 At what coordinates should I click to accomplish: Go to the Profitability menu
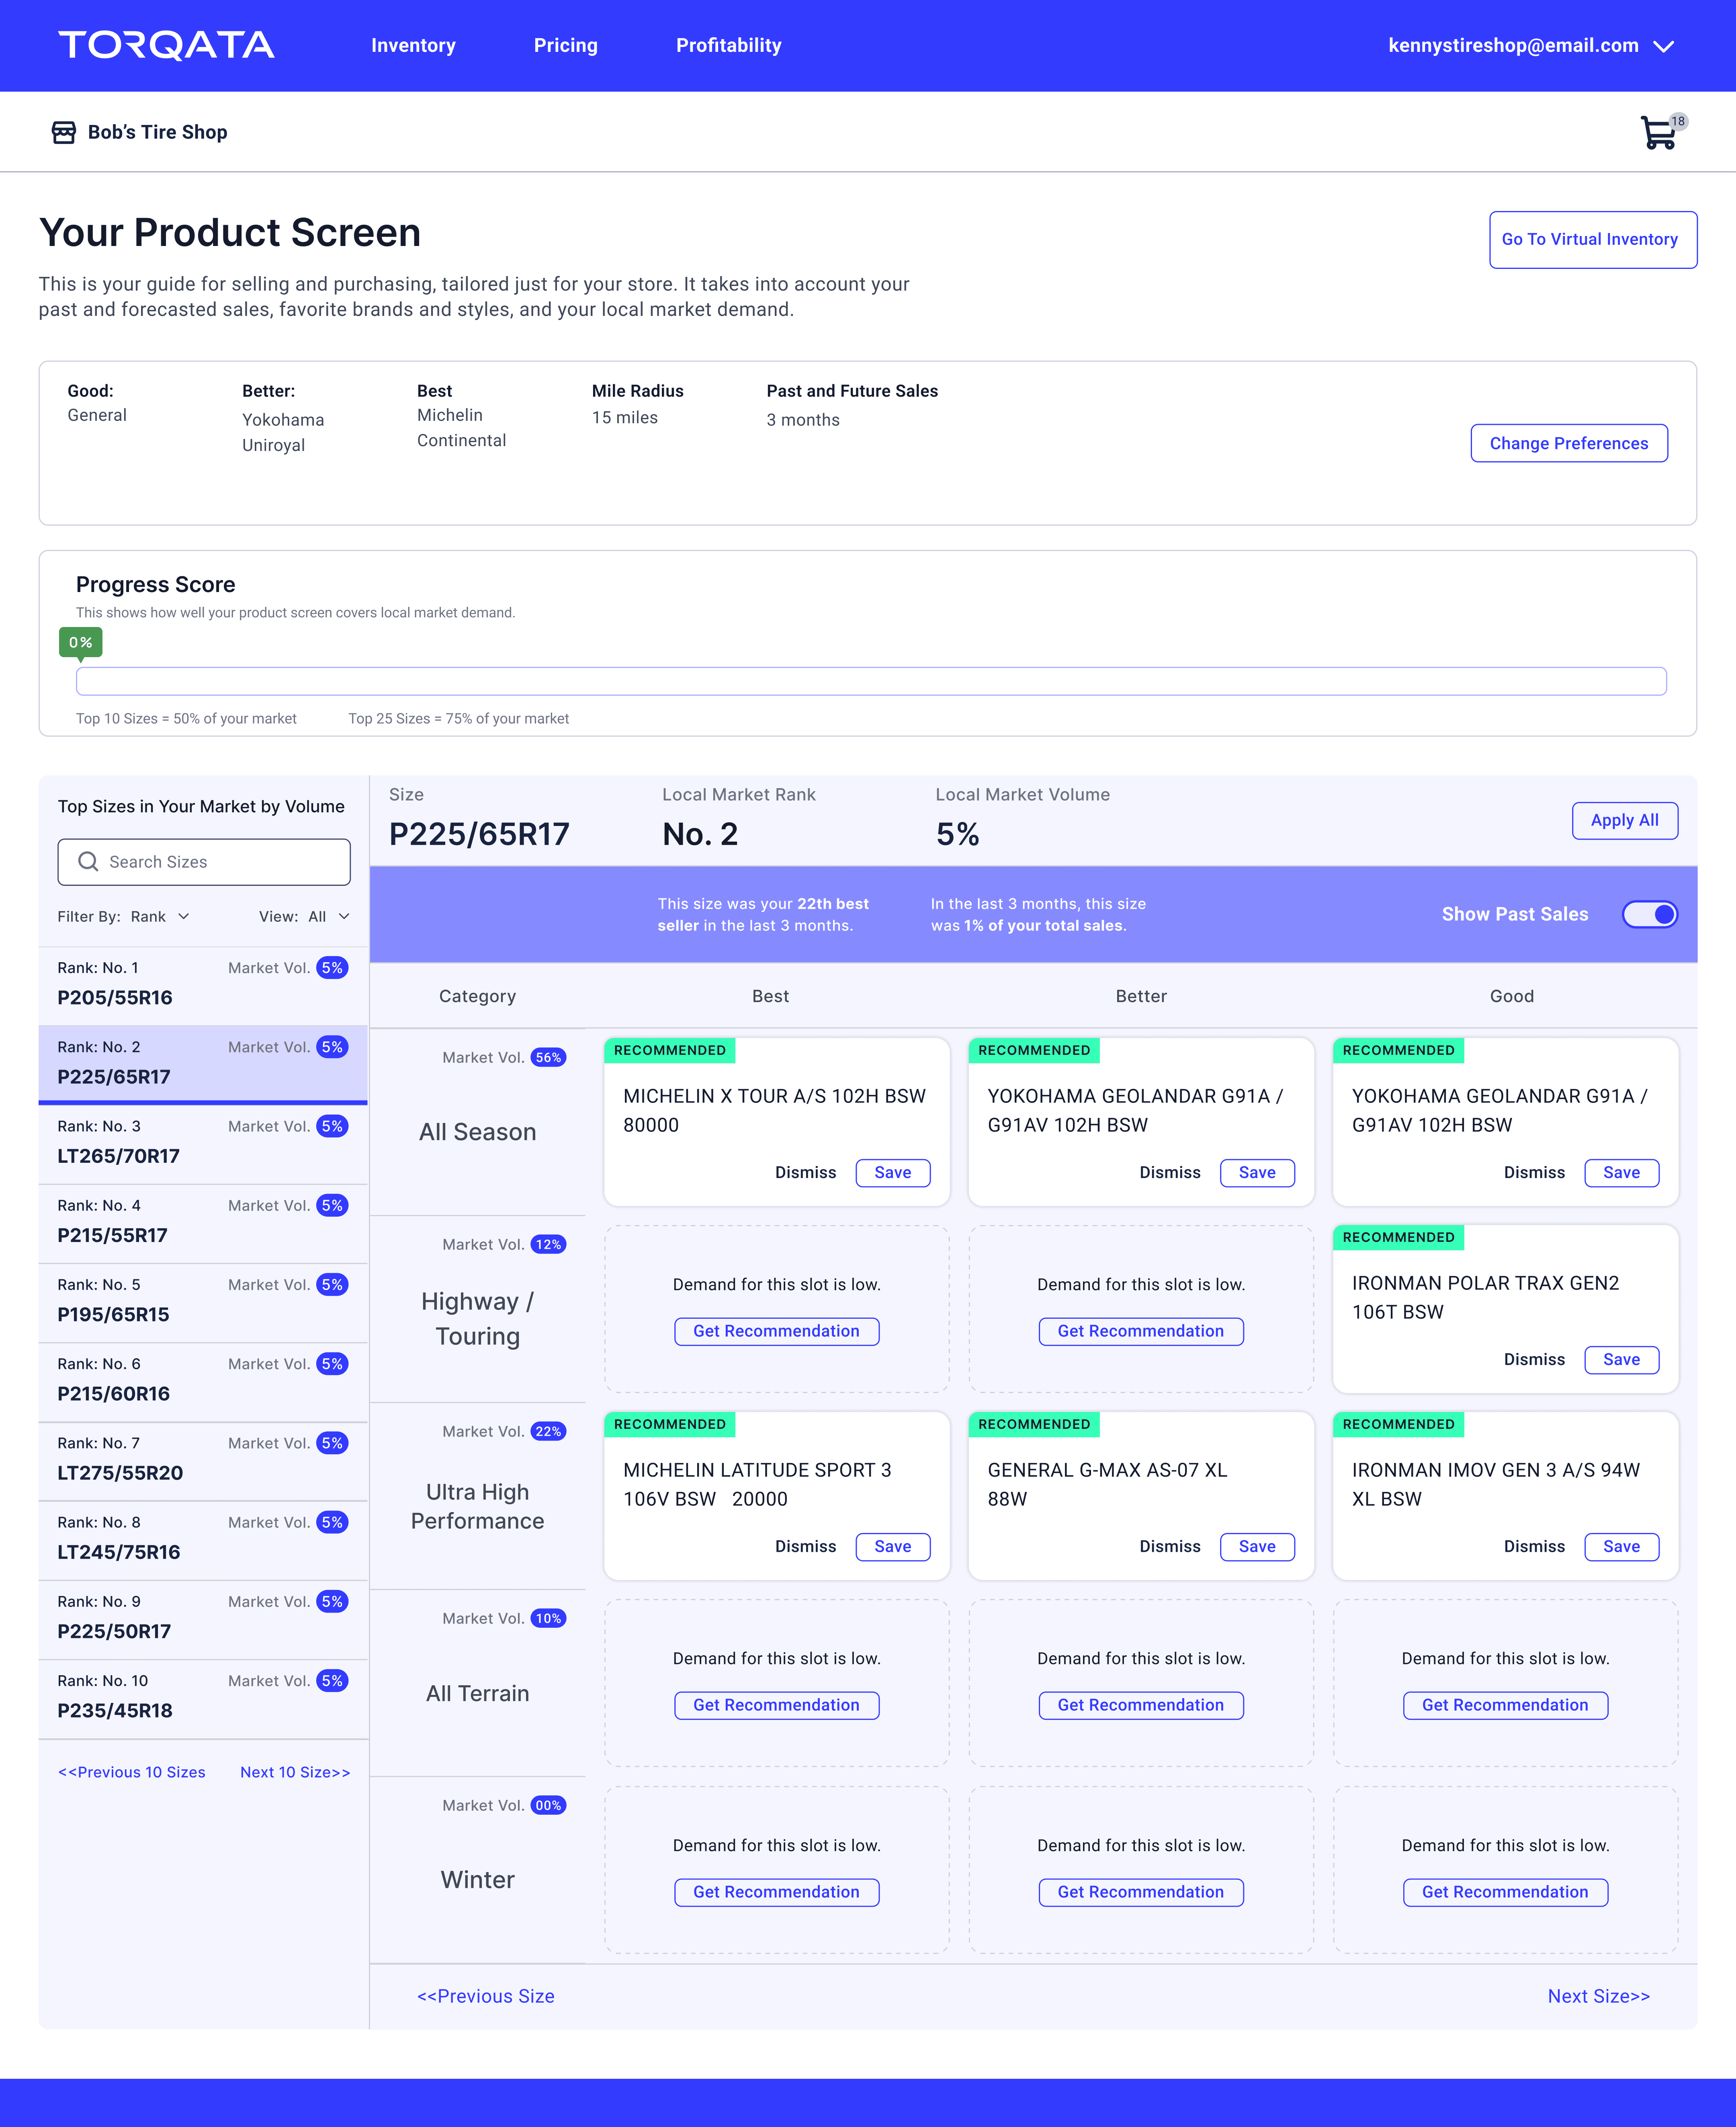coord(728,45)
